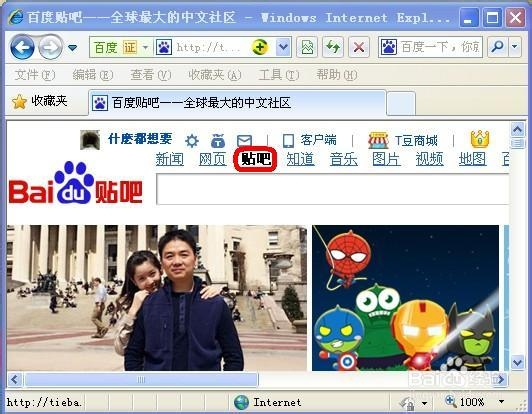The width and height of the screenshot is (532, 414).
Task: Click the green 百度 证 certificate badge
Action: click(115, 47)
